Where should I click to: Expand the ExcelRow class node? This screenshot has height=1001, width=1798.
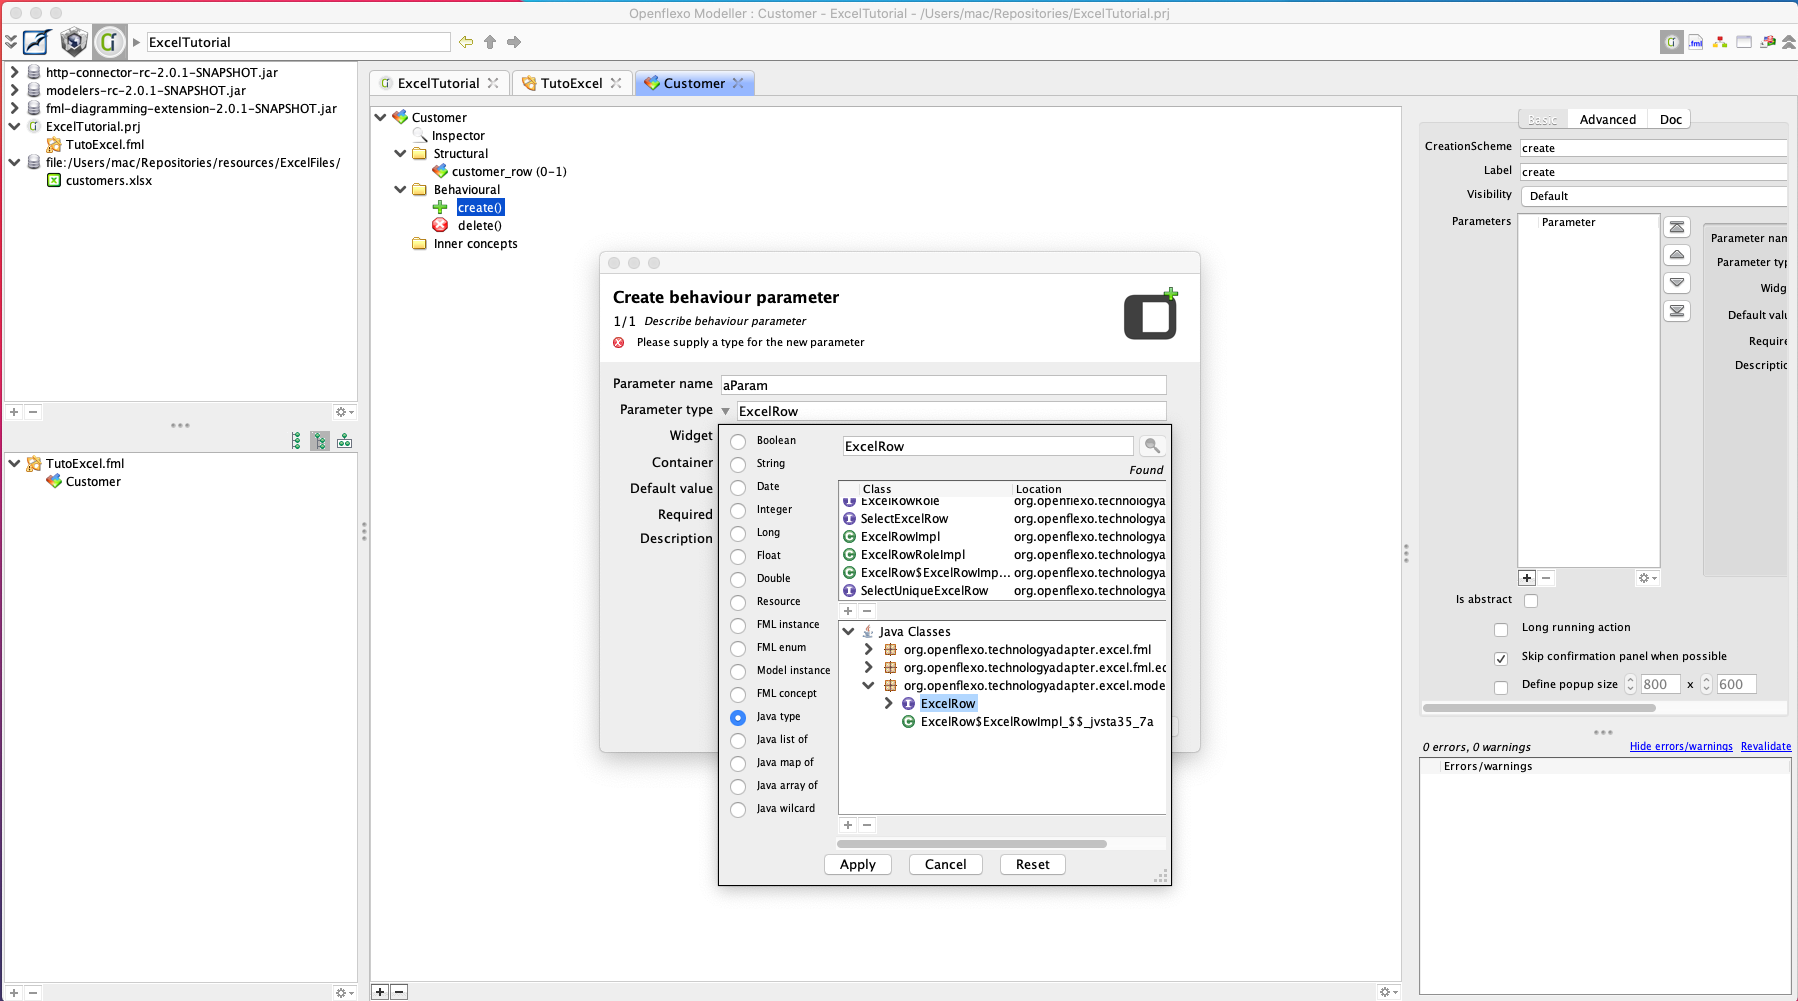click(888, 703)
